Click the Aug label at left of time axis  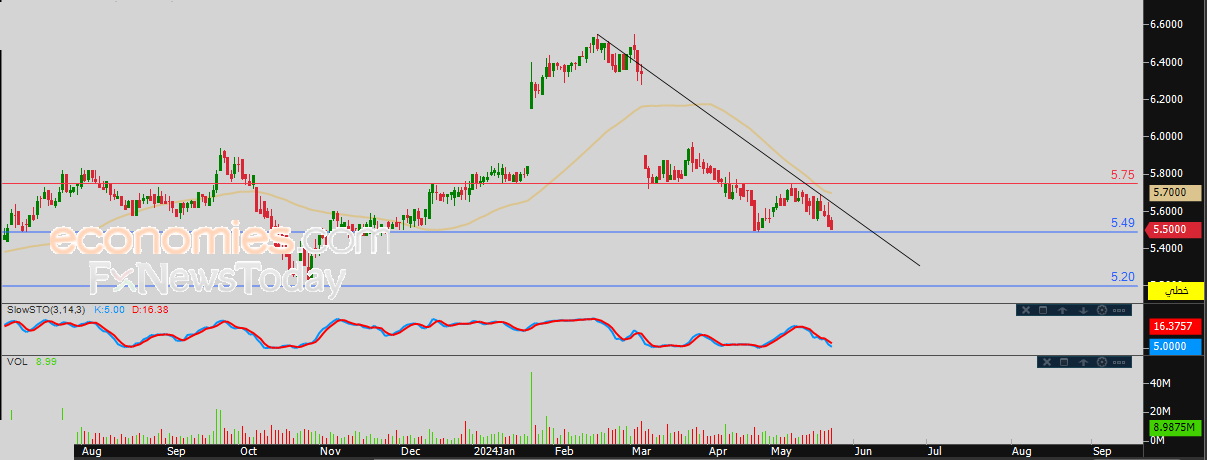pyautogui.click(x=90, y=452)
